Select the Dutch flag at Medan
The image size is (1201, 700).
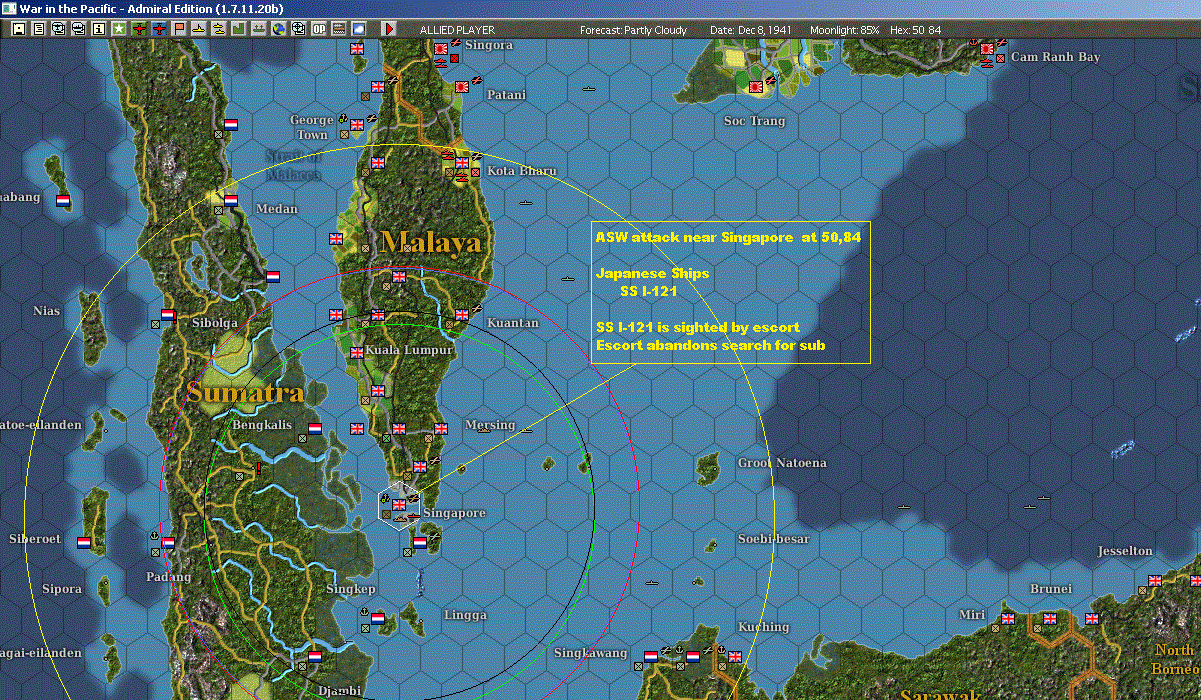231,200
